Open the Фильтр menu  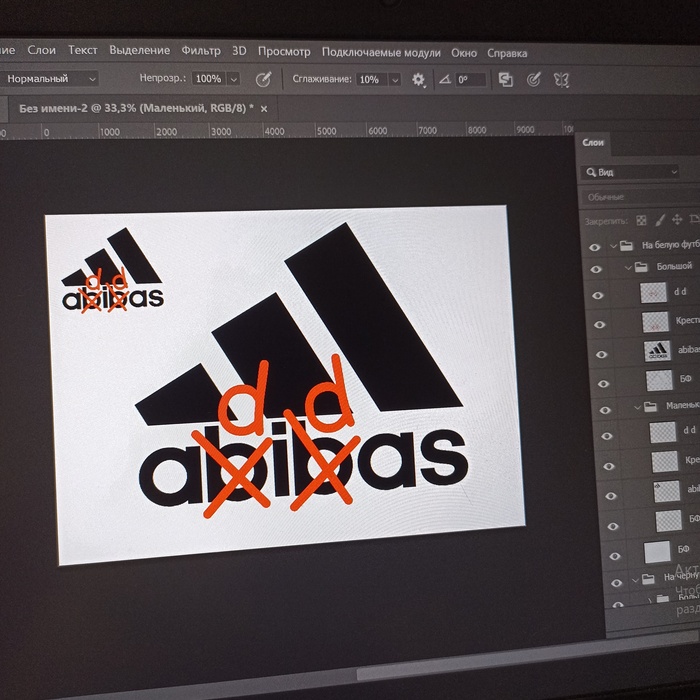[201, 51]
